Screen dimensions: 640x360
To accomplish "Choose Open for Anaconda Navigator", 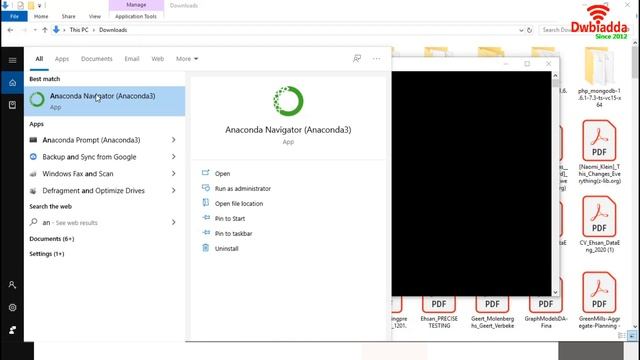I will point(222,173).
